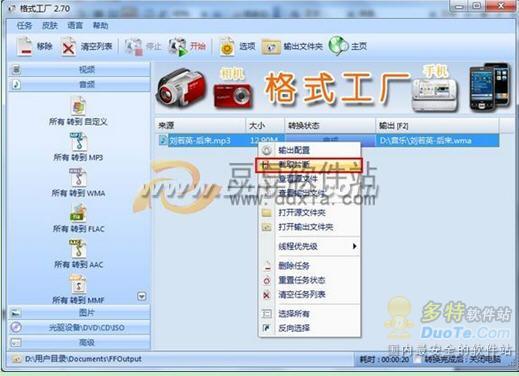Click output cell D:\音乐\刘若英-后来.wma
The height and width of the screenshot is (376, 519).
click(x=437, y=140)
